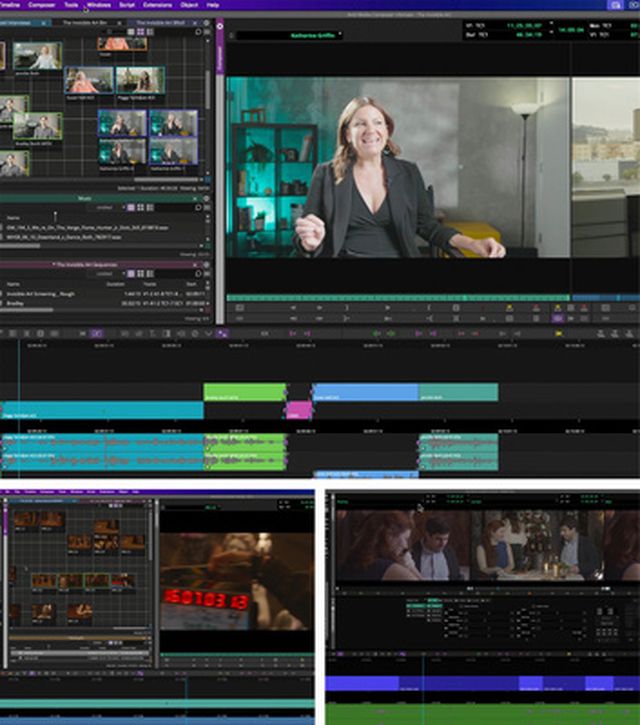Open the Composer menu
This screenshot has width=640, height=725.
click(42, 5)
